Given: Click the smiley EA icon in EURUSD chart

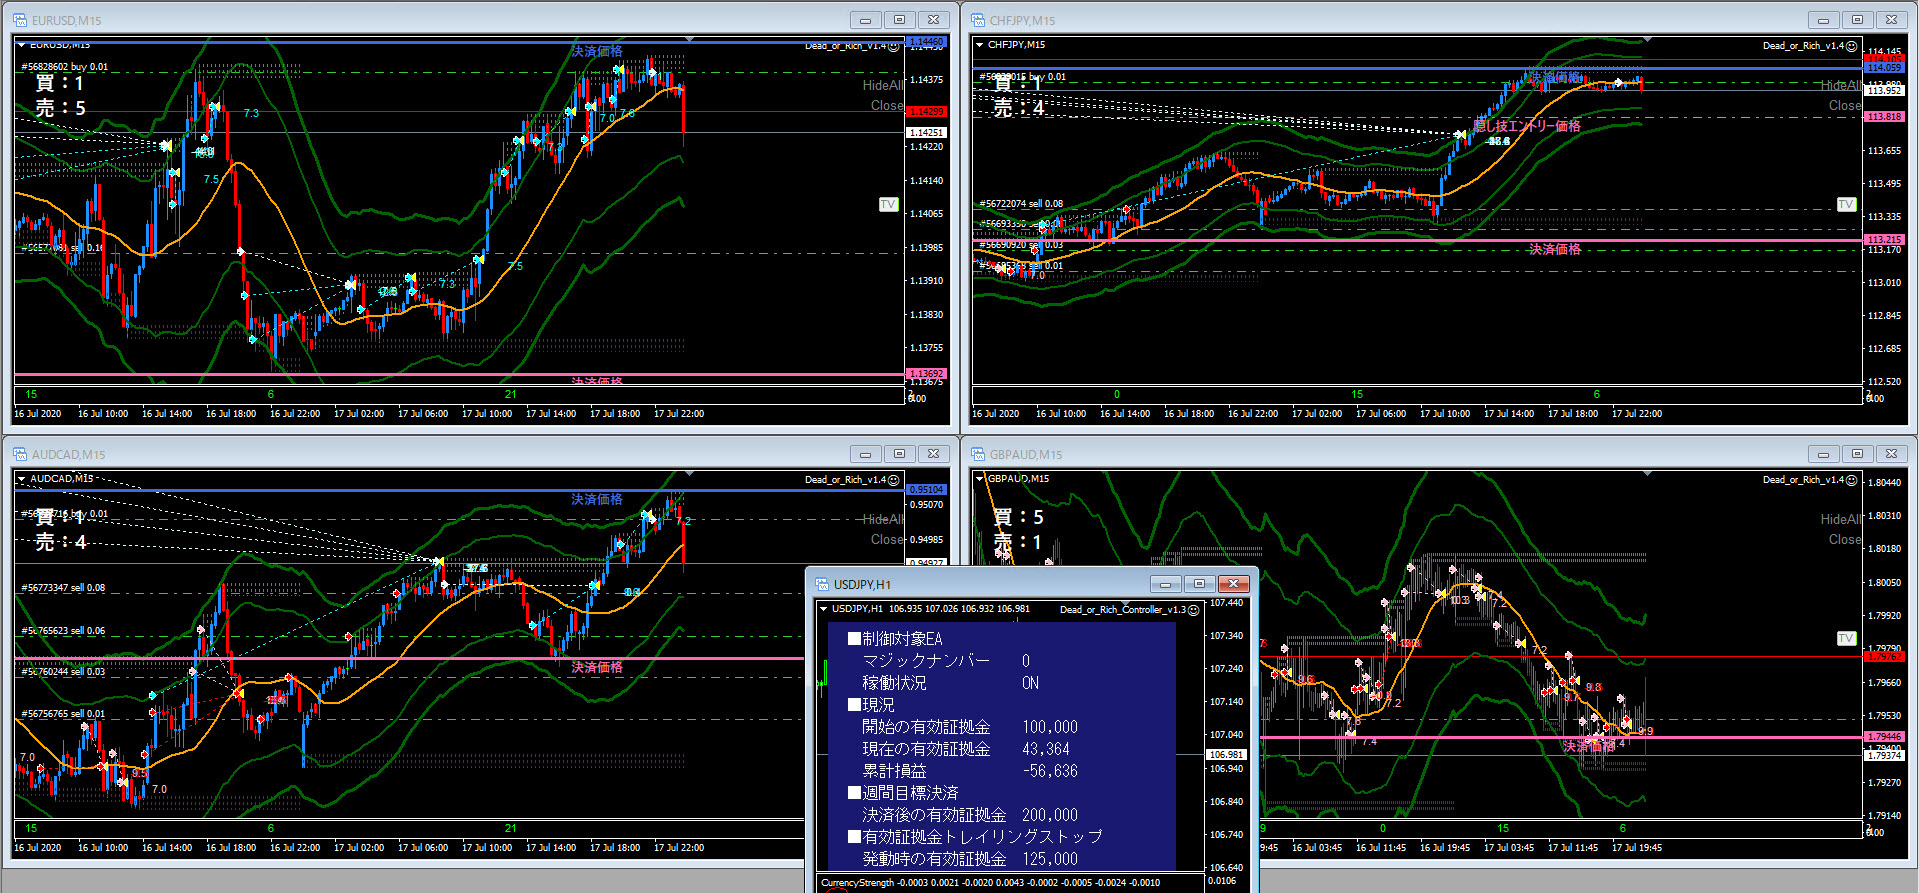Looking at the screenshot, I should [894, 46].
